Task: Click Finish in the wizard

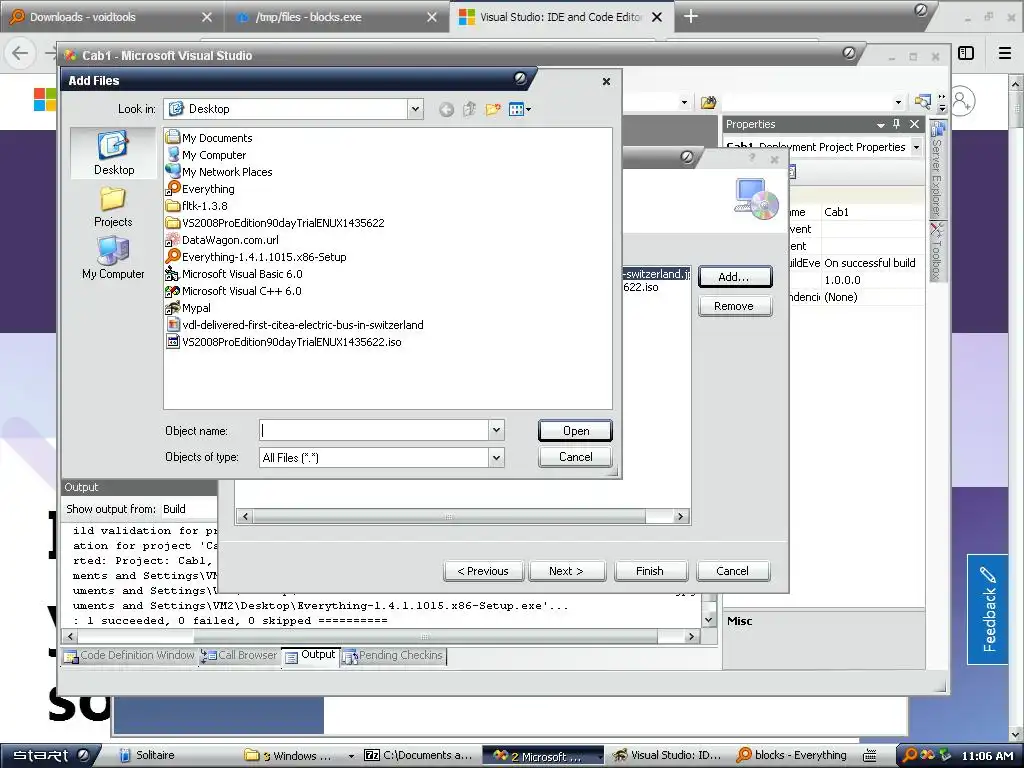Action: pos(650,571)
